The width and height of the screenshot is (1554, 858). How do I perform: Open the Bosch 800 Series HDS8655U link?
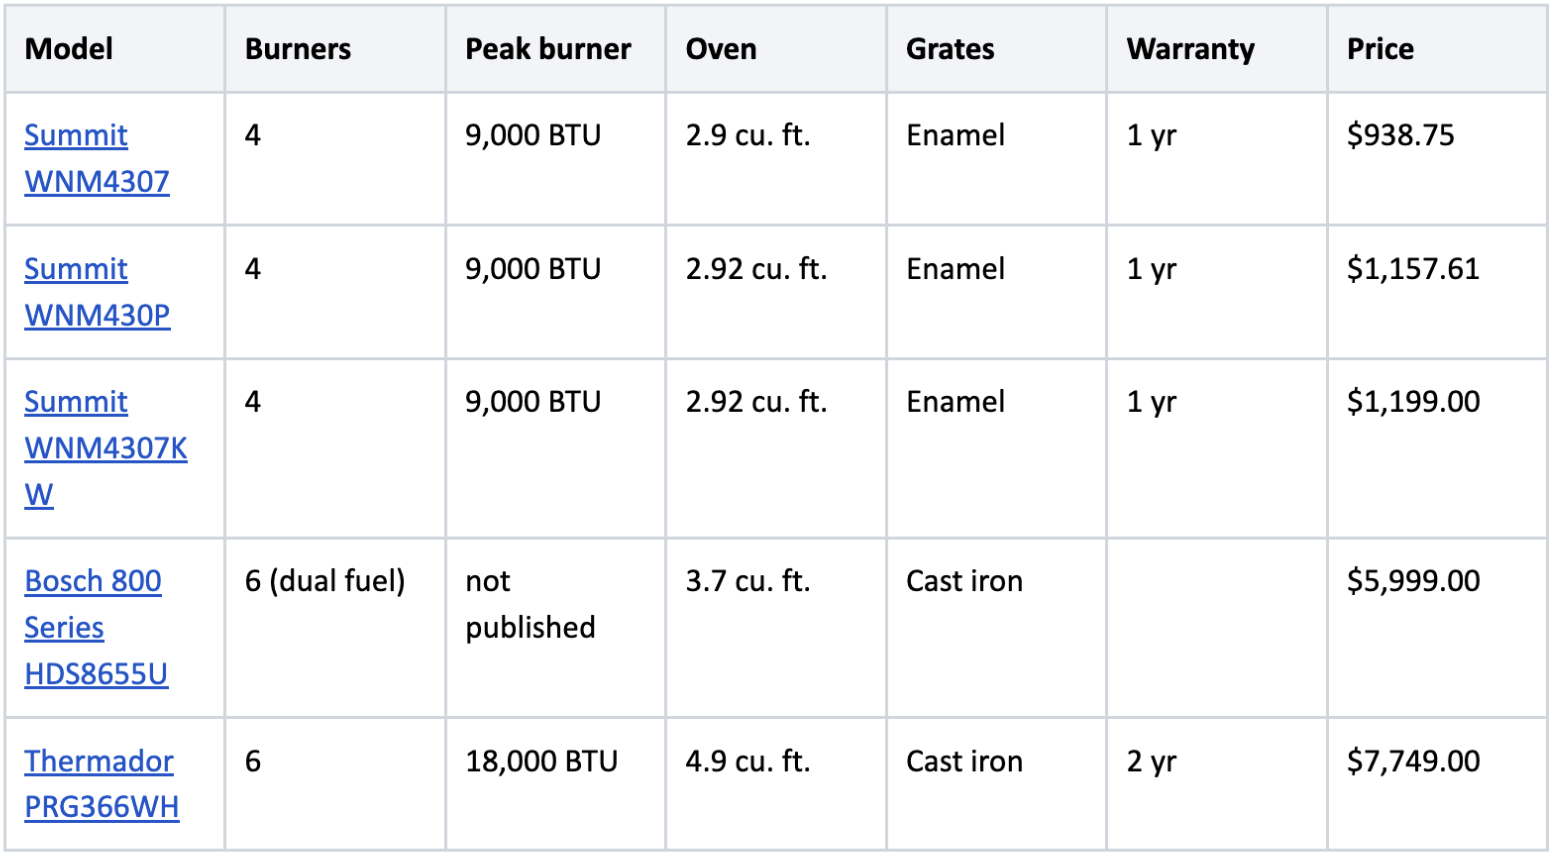point(96,627)
